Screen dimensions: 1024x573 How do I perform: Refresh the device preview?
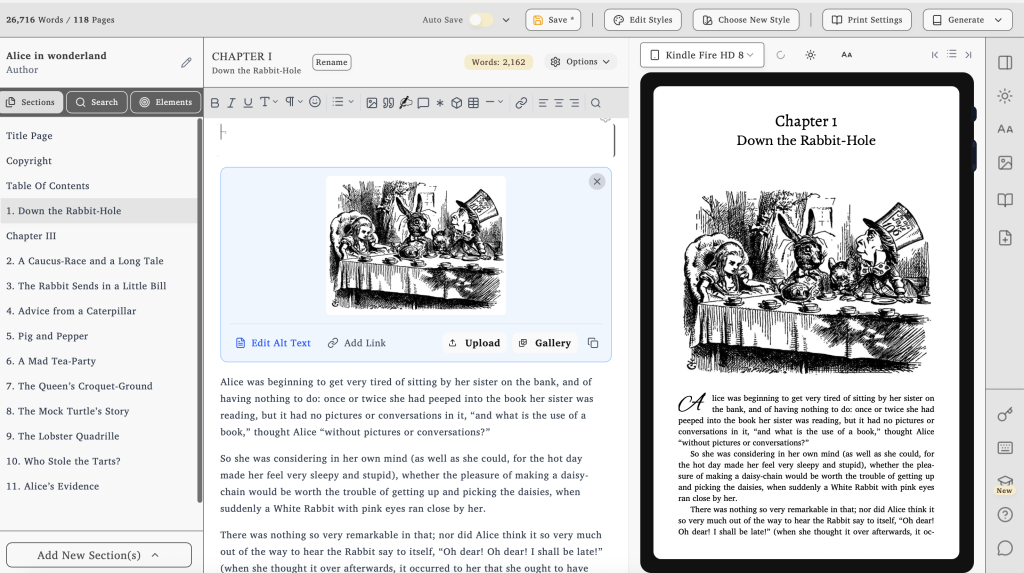click(780, 55)
